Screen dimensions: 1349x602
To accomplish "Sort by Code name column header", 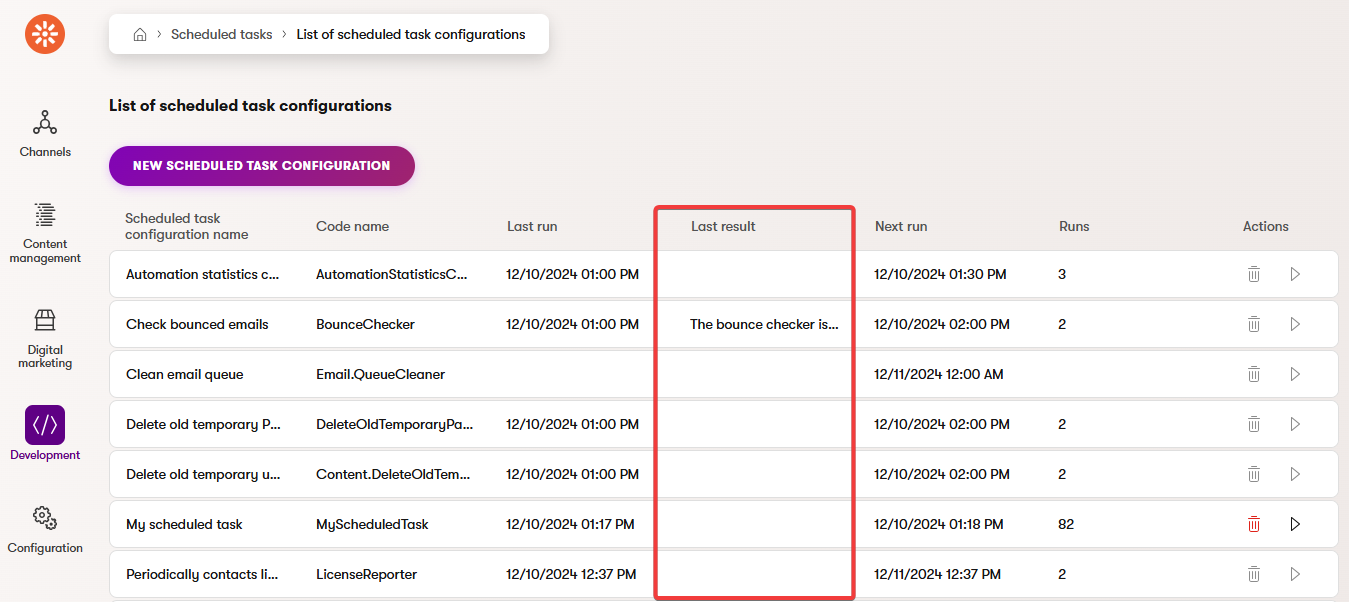I will 352,227.
